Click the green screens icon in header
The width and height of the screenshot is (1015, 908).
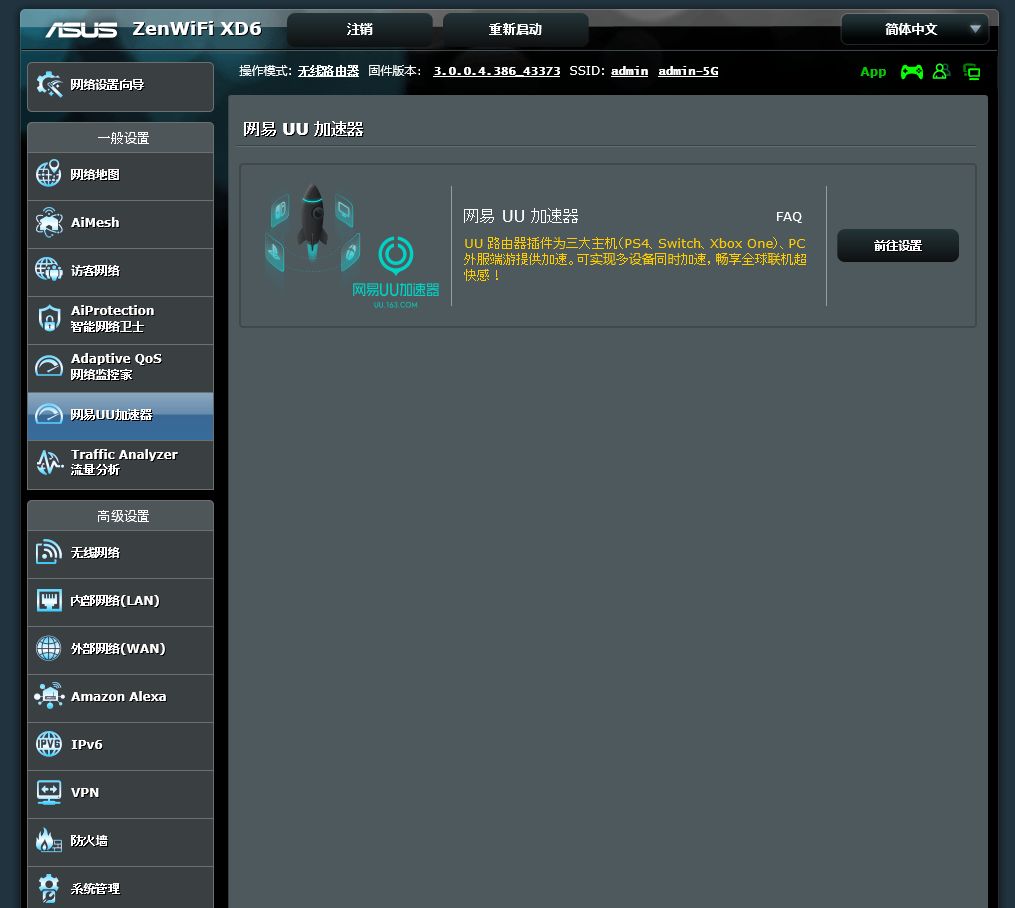[x=972, y=72]
